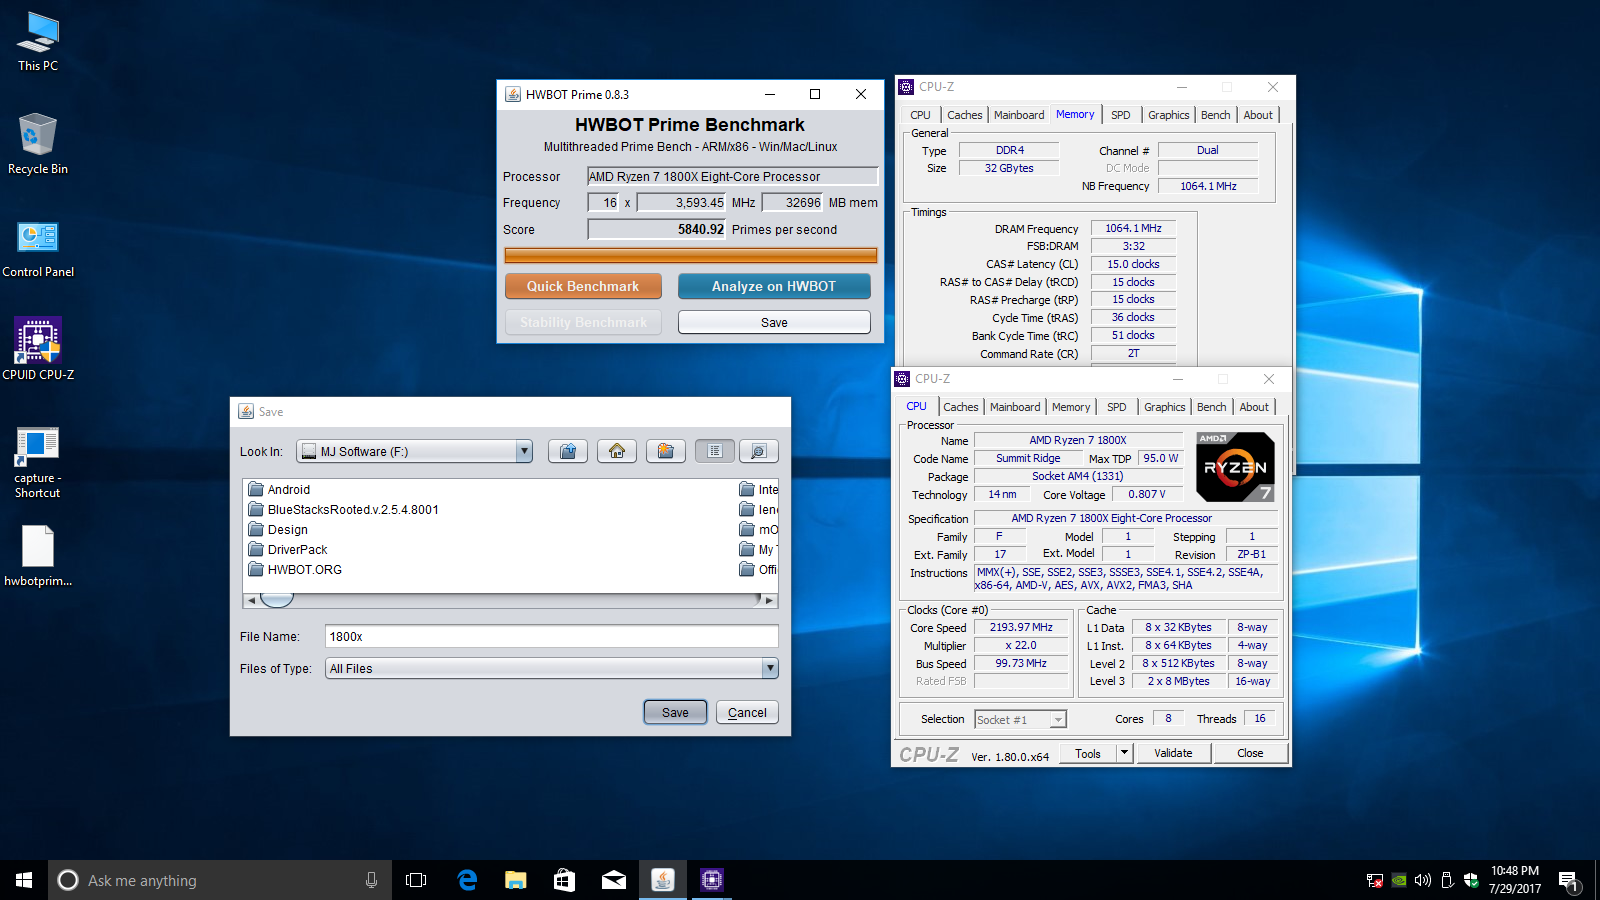Open SPD tab in back CPU-Z window

pyautogui.click(x=1121, y=115)
